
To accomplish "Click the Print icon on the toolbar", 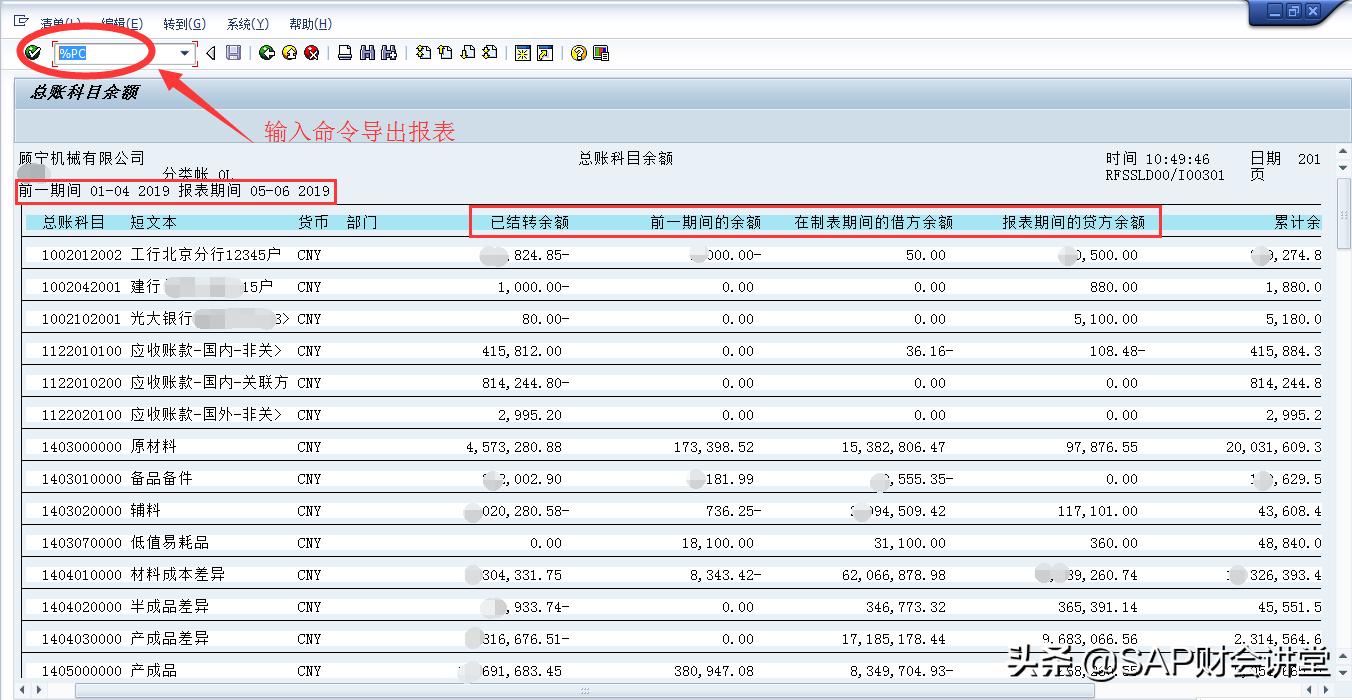I will point(344,53).
